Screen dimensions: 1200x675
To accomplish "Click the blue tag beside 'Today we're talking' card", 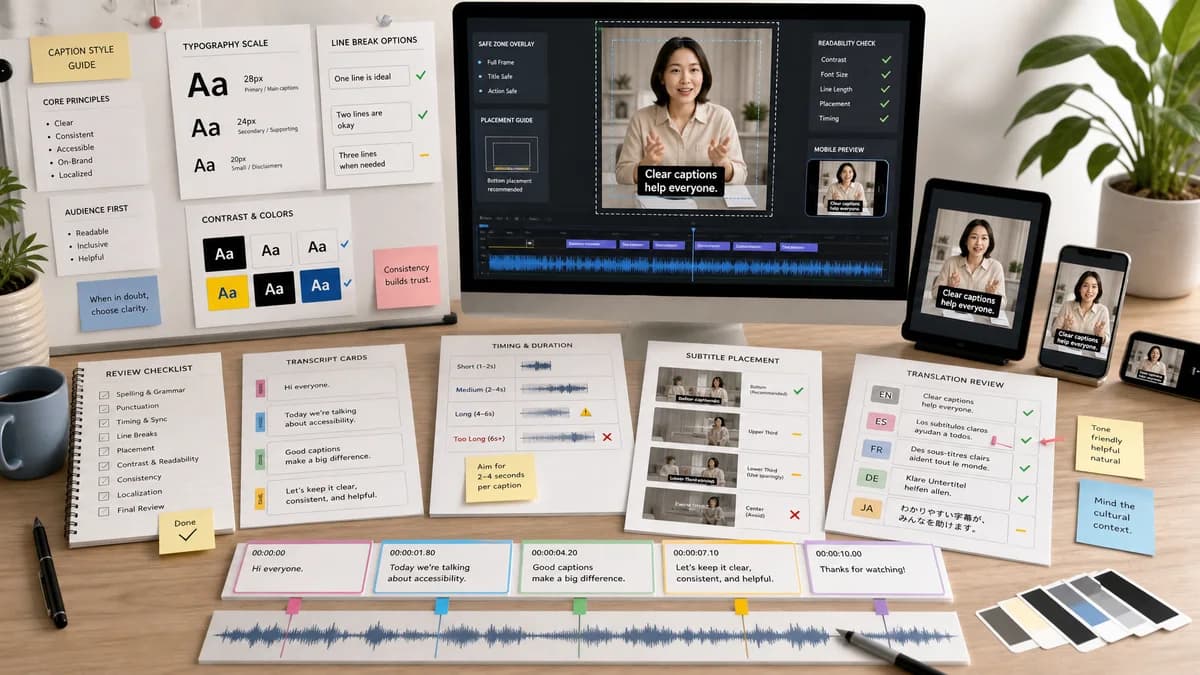I will (x=260, y=421).
